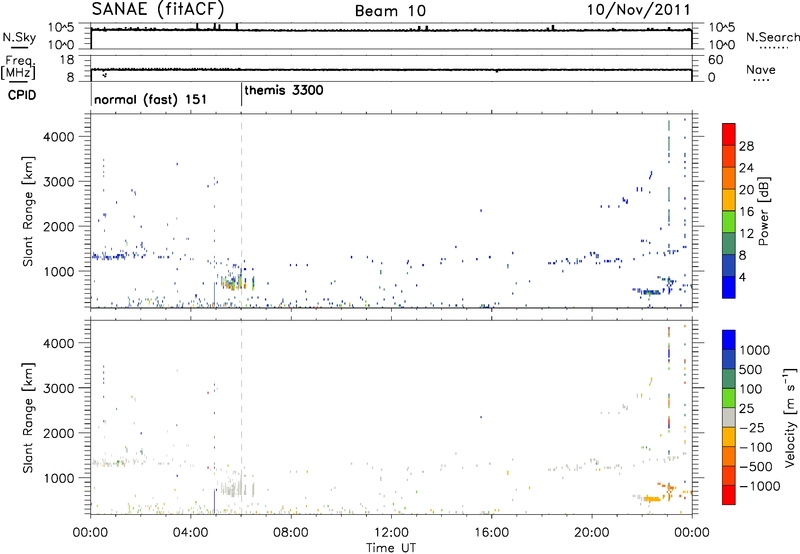This screenshot has width=800, height=554.
Task: Select the 3000 range tick in power panel
Action: click(x=58, y=182)
